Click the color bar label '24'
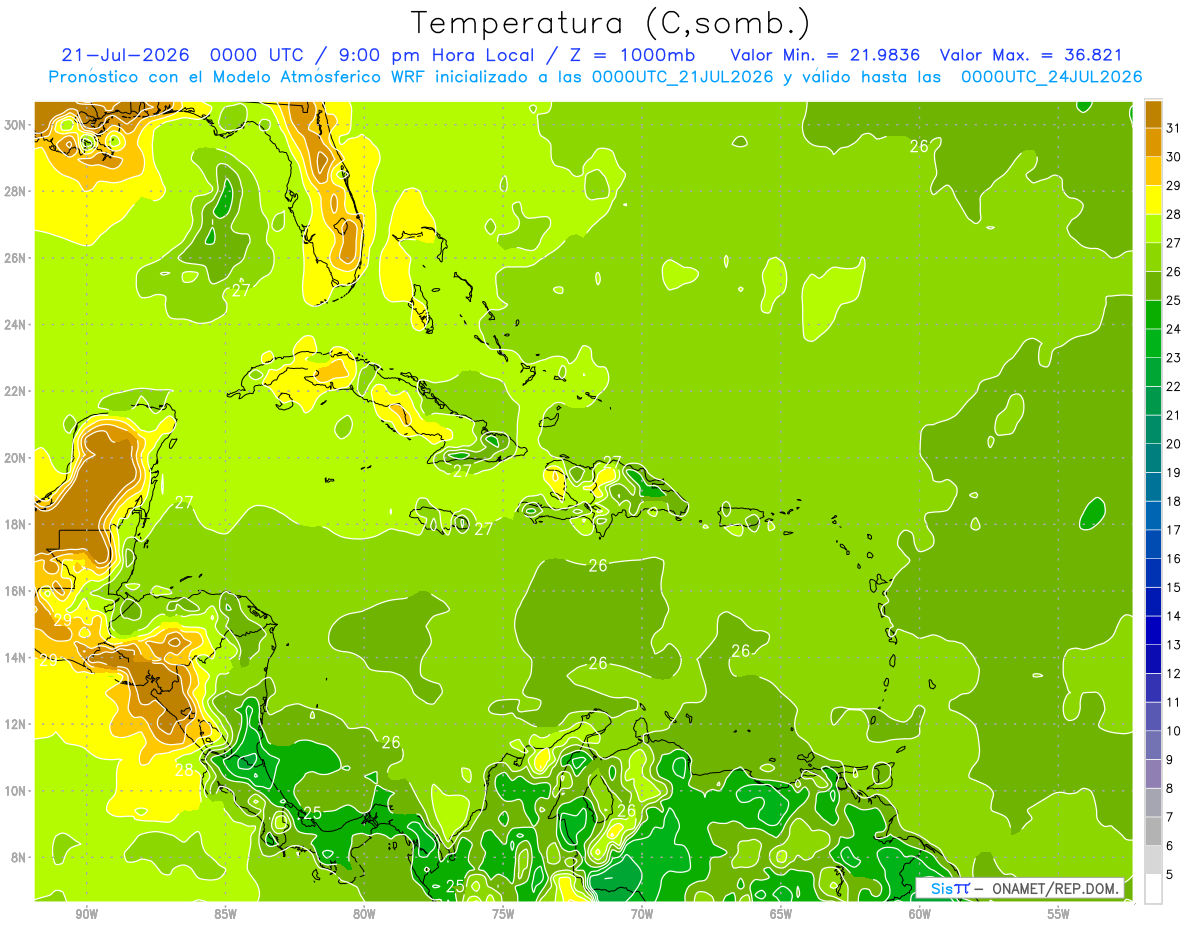1200x927 pixels. point(1174,329)
